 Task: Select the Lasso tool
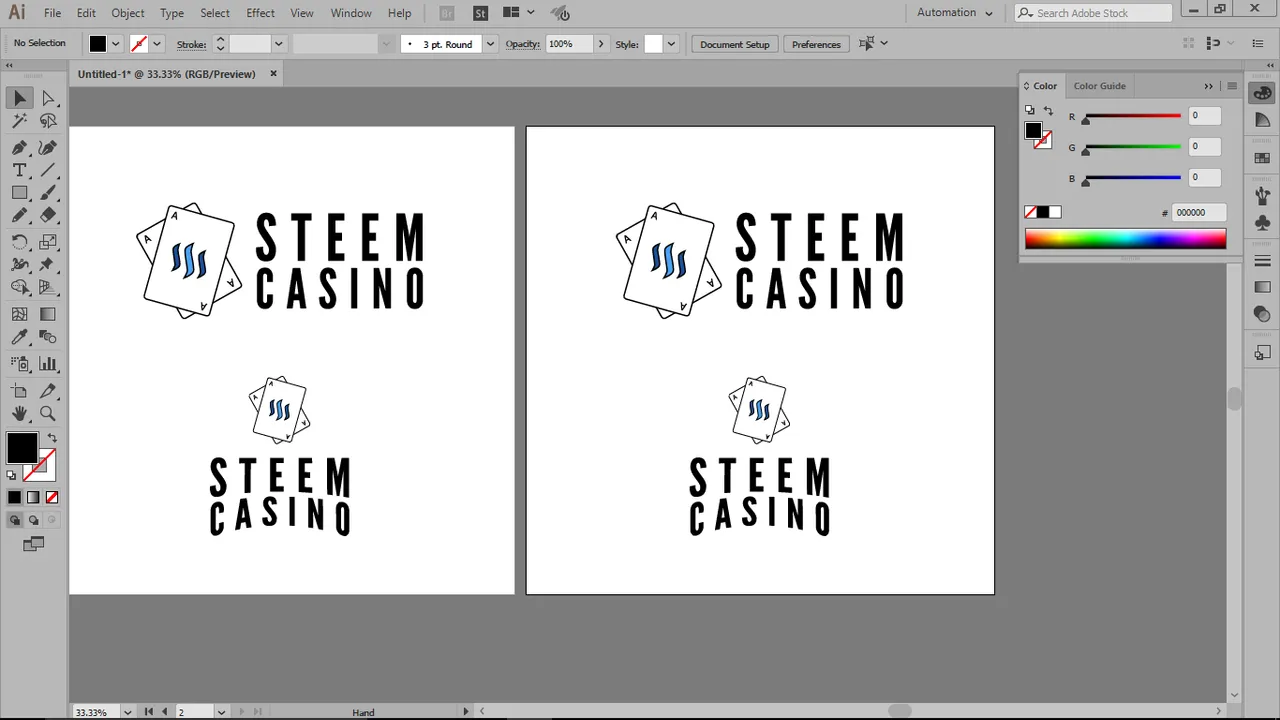click(x=48, y=121)
